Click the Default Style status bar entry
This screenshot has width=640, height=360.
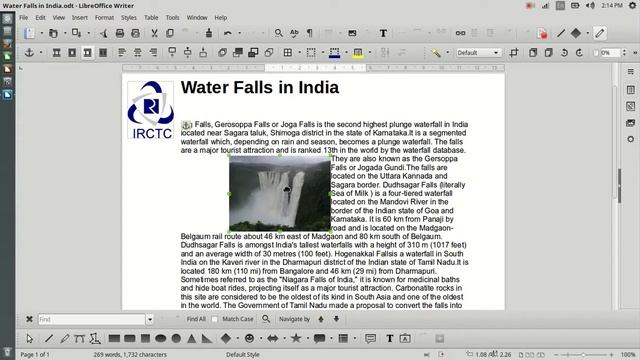click(243, 355)
